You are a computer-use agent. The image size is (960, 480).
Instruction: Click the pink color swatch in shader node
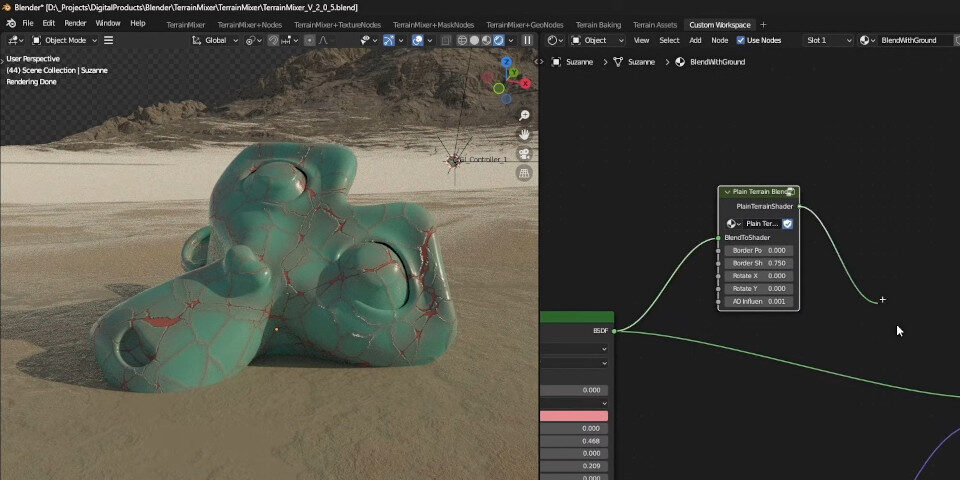click(574, 416)
